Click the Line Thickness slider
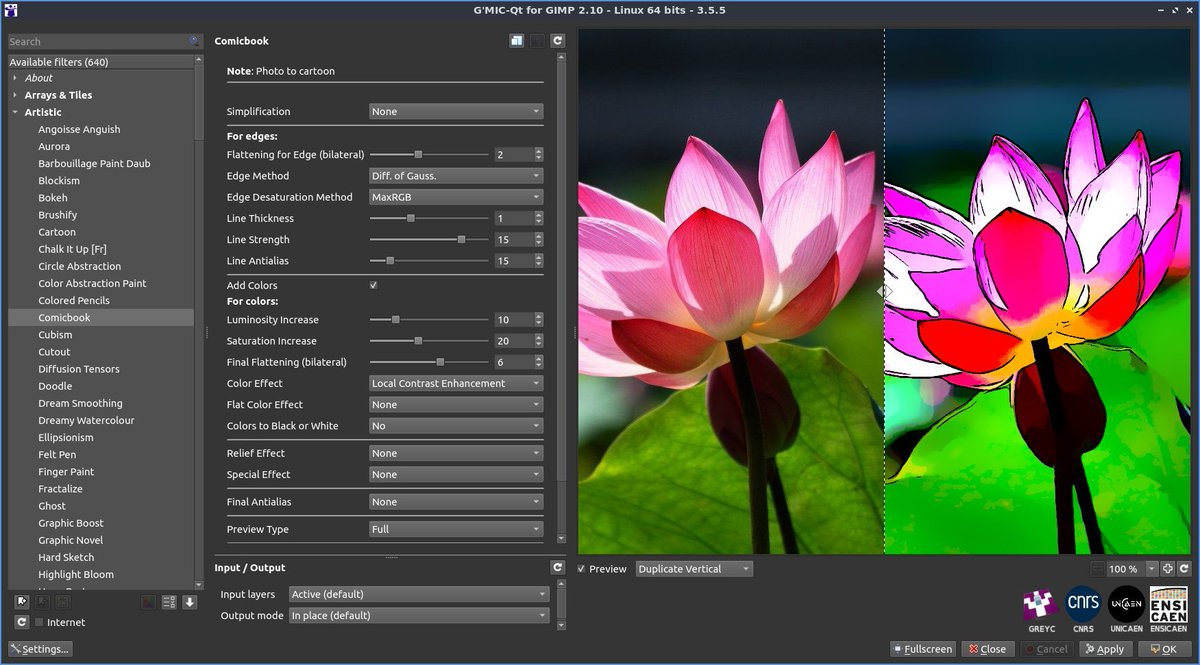Viewport: 1200px width, 665px height. point(429,218)
